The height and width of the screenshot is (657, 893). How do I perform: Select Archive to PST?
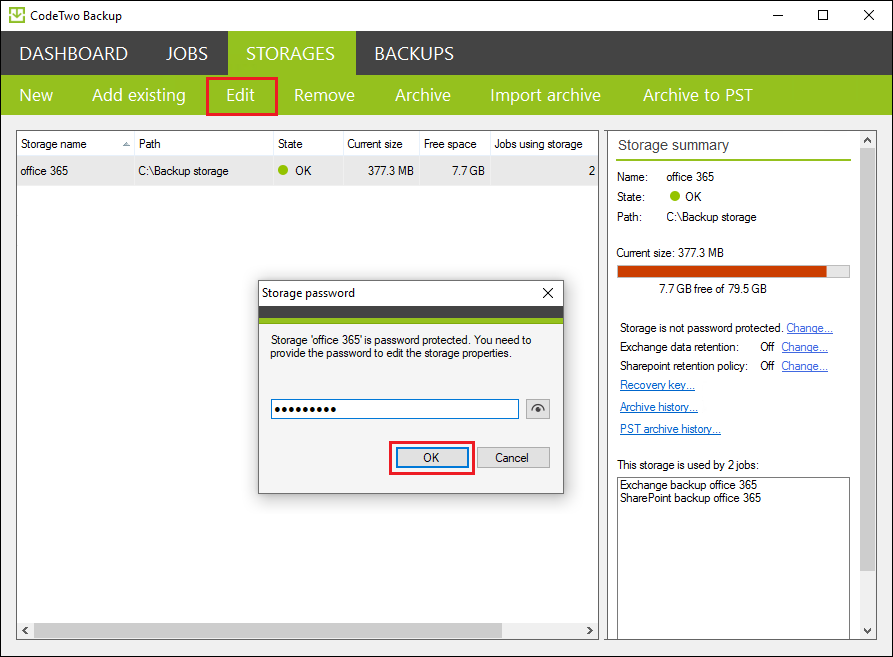tap(698, 95)
